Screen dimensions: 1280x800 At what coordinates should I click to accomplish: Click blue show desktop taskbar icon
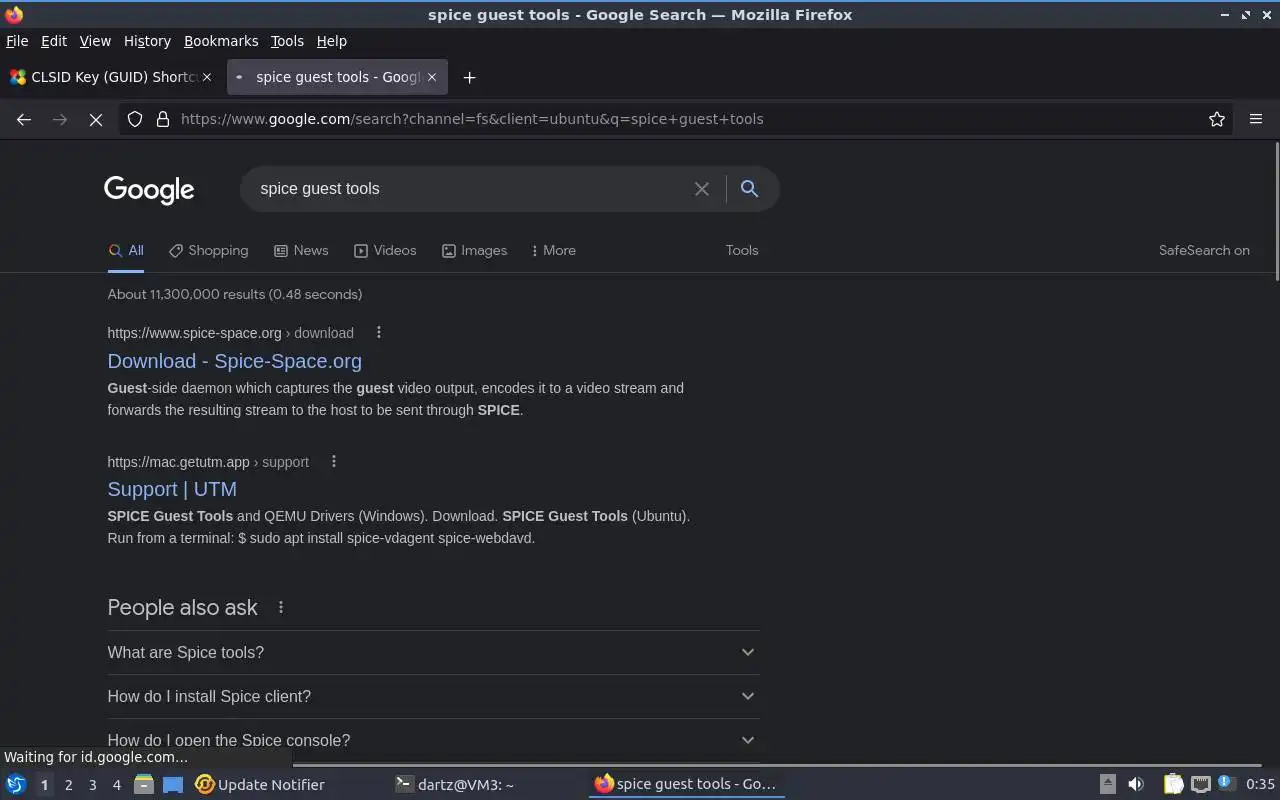[173, 785]
